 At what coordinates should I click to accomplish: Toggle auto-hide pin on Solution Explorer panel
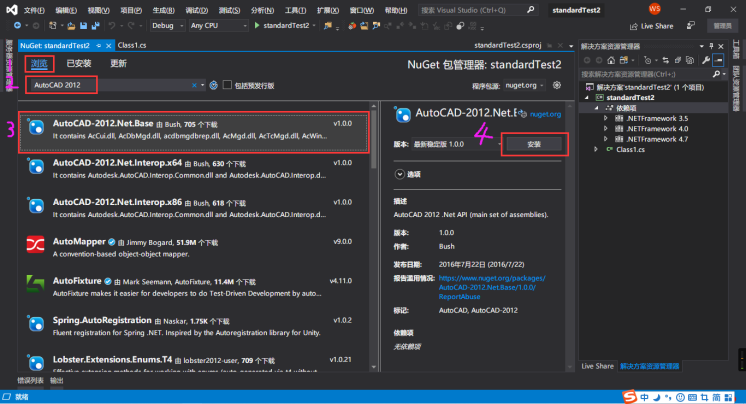pyautogui.click(x=711, y=46)
